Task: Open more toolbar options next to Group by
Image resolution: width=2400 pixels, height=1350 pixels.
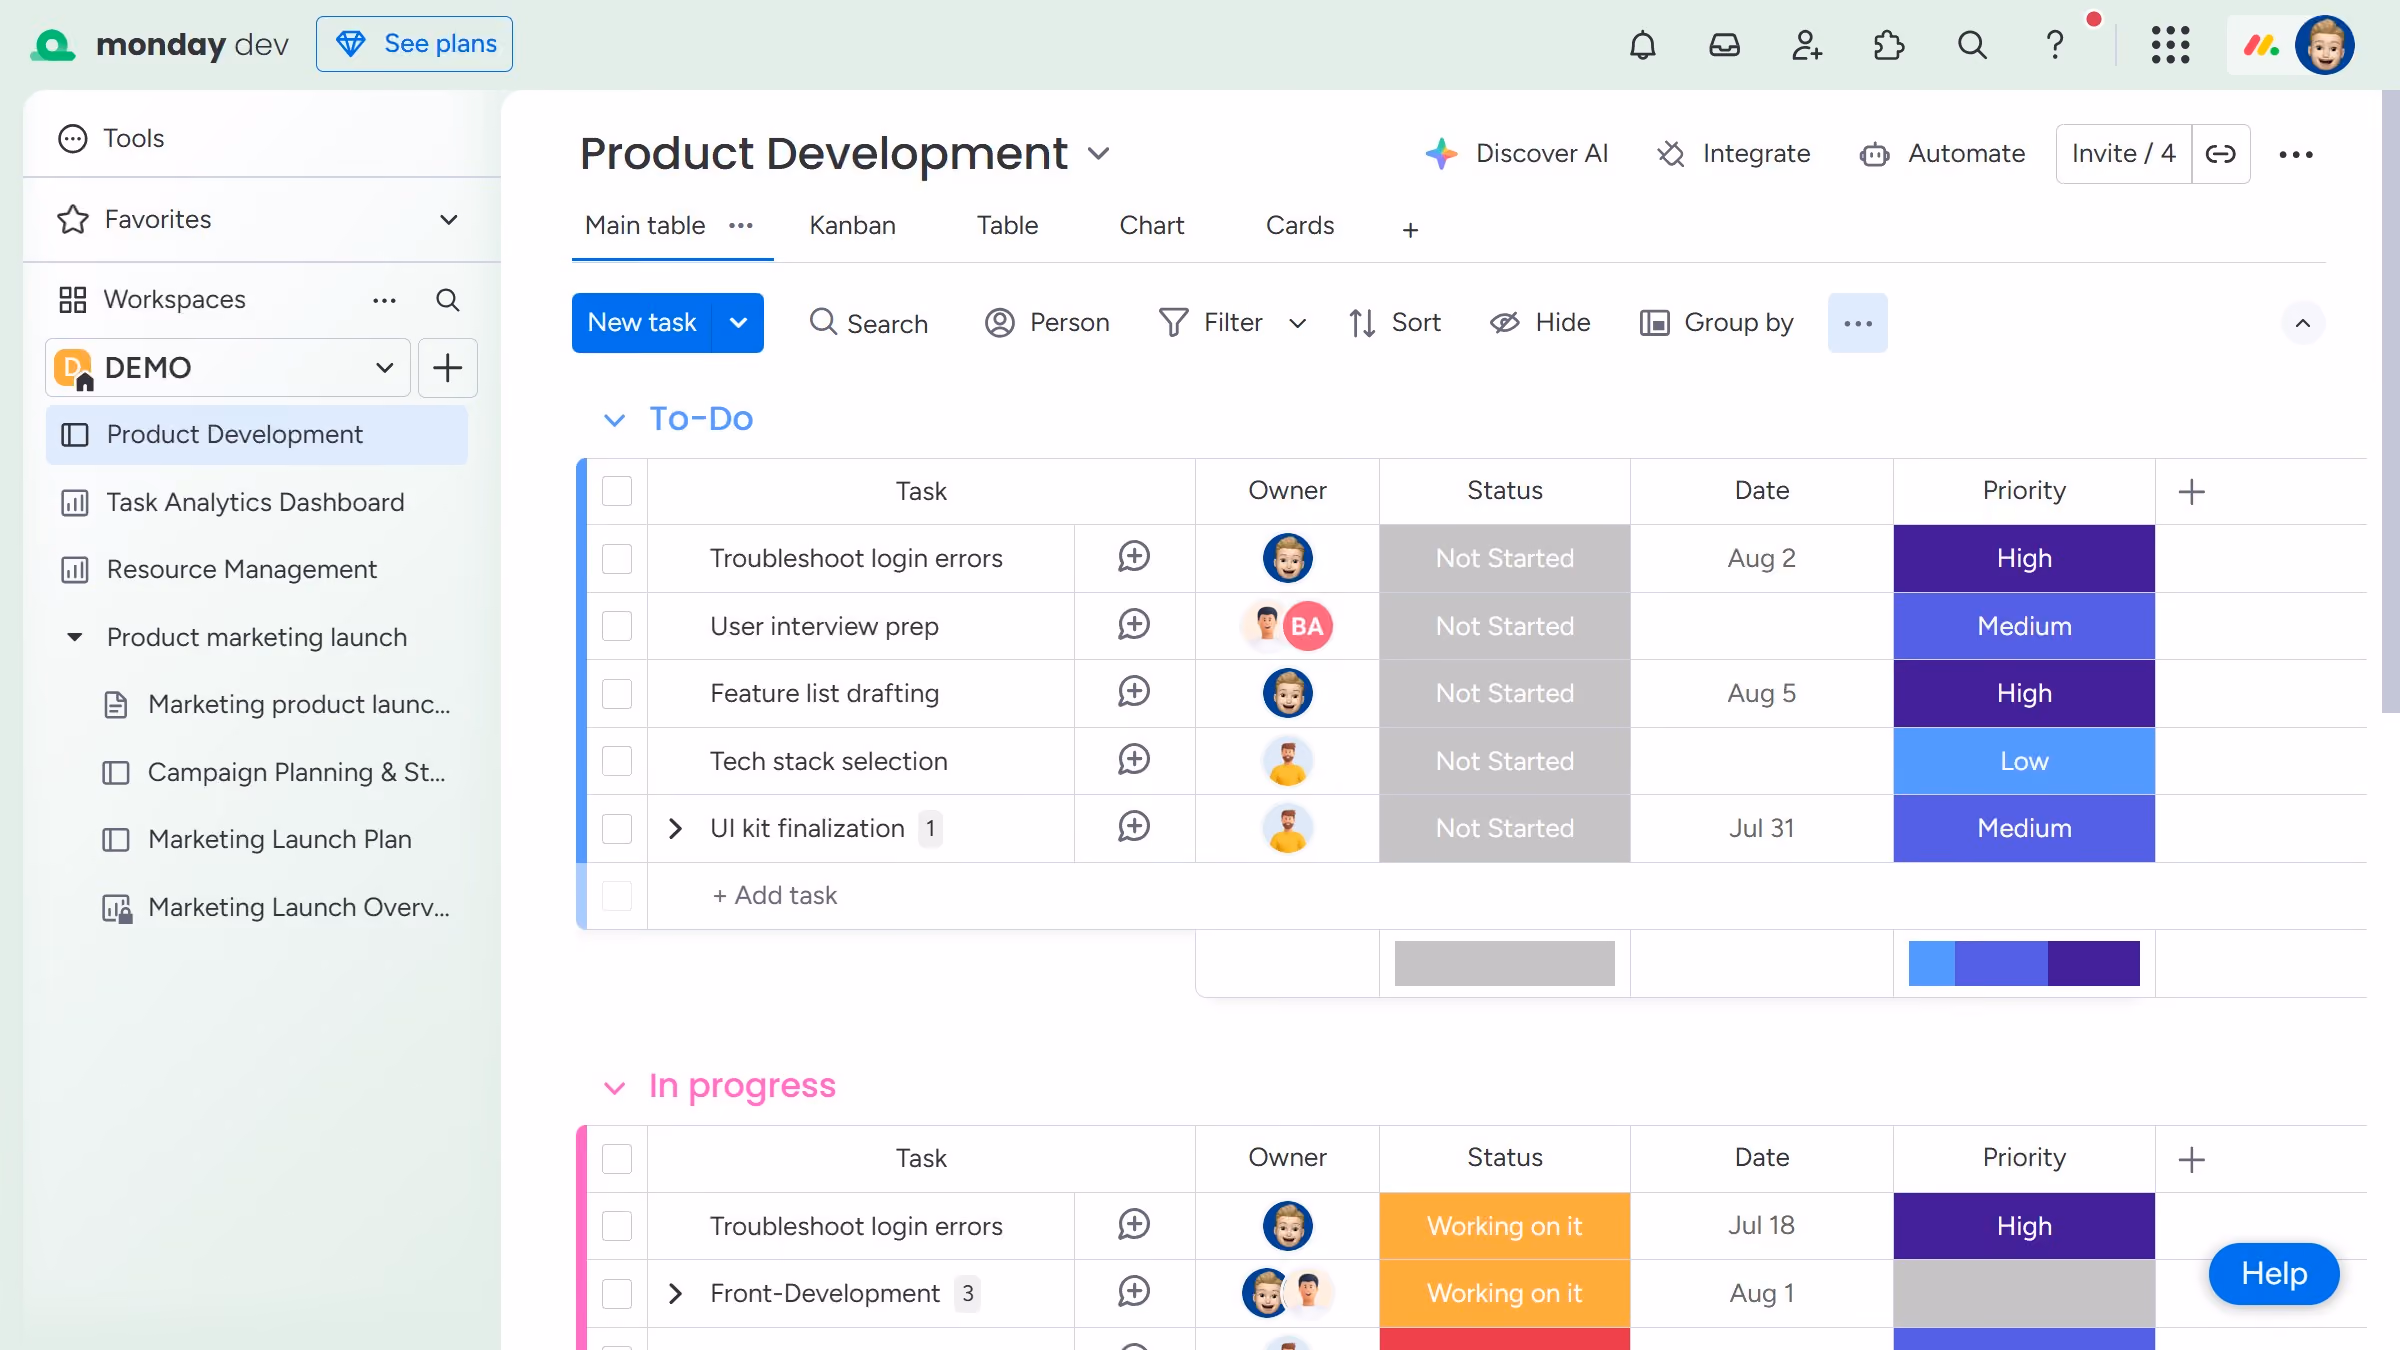Action: coord(1858,323)
